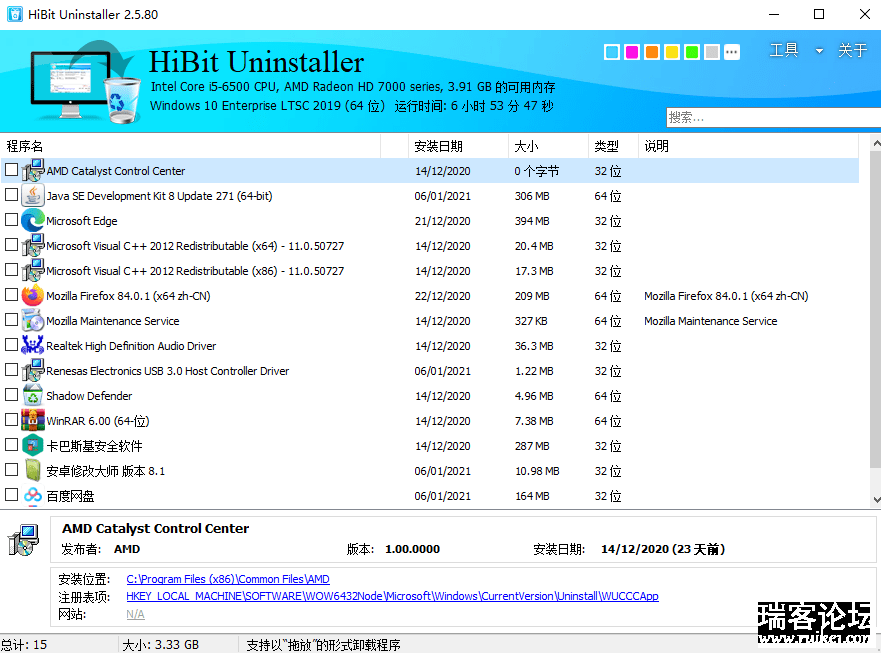881x653 pixels.
Task: Click the 搜索 search input field
Action: (774, 117)
